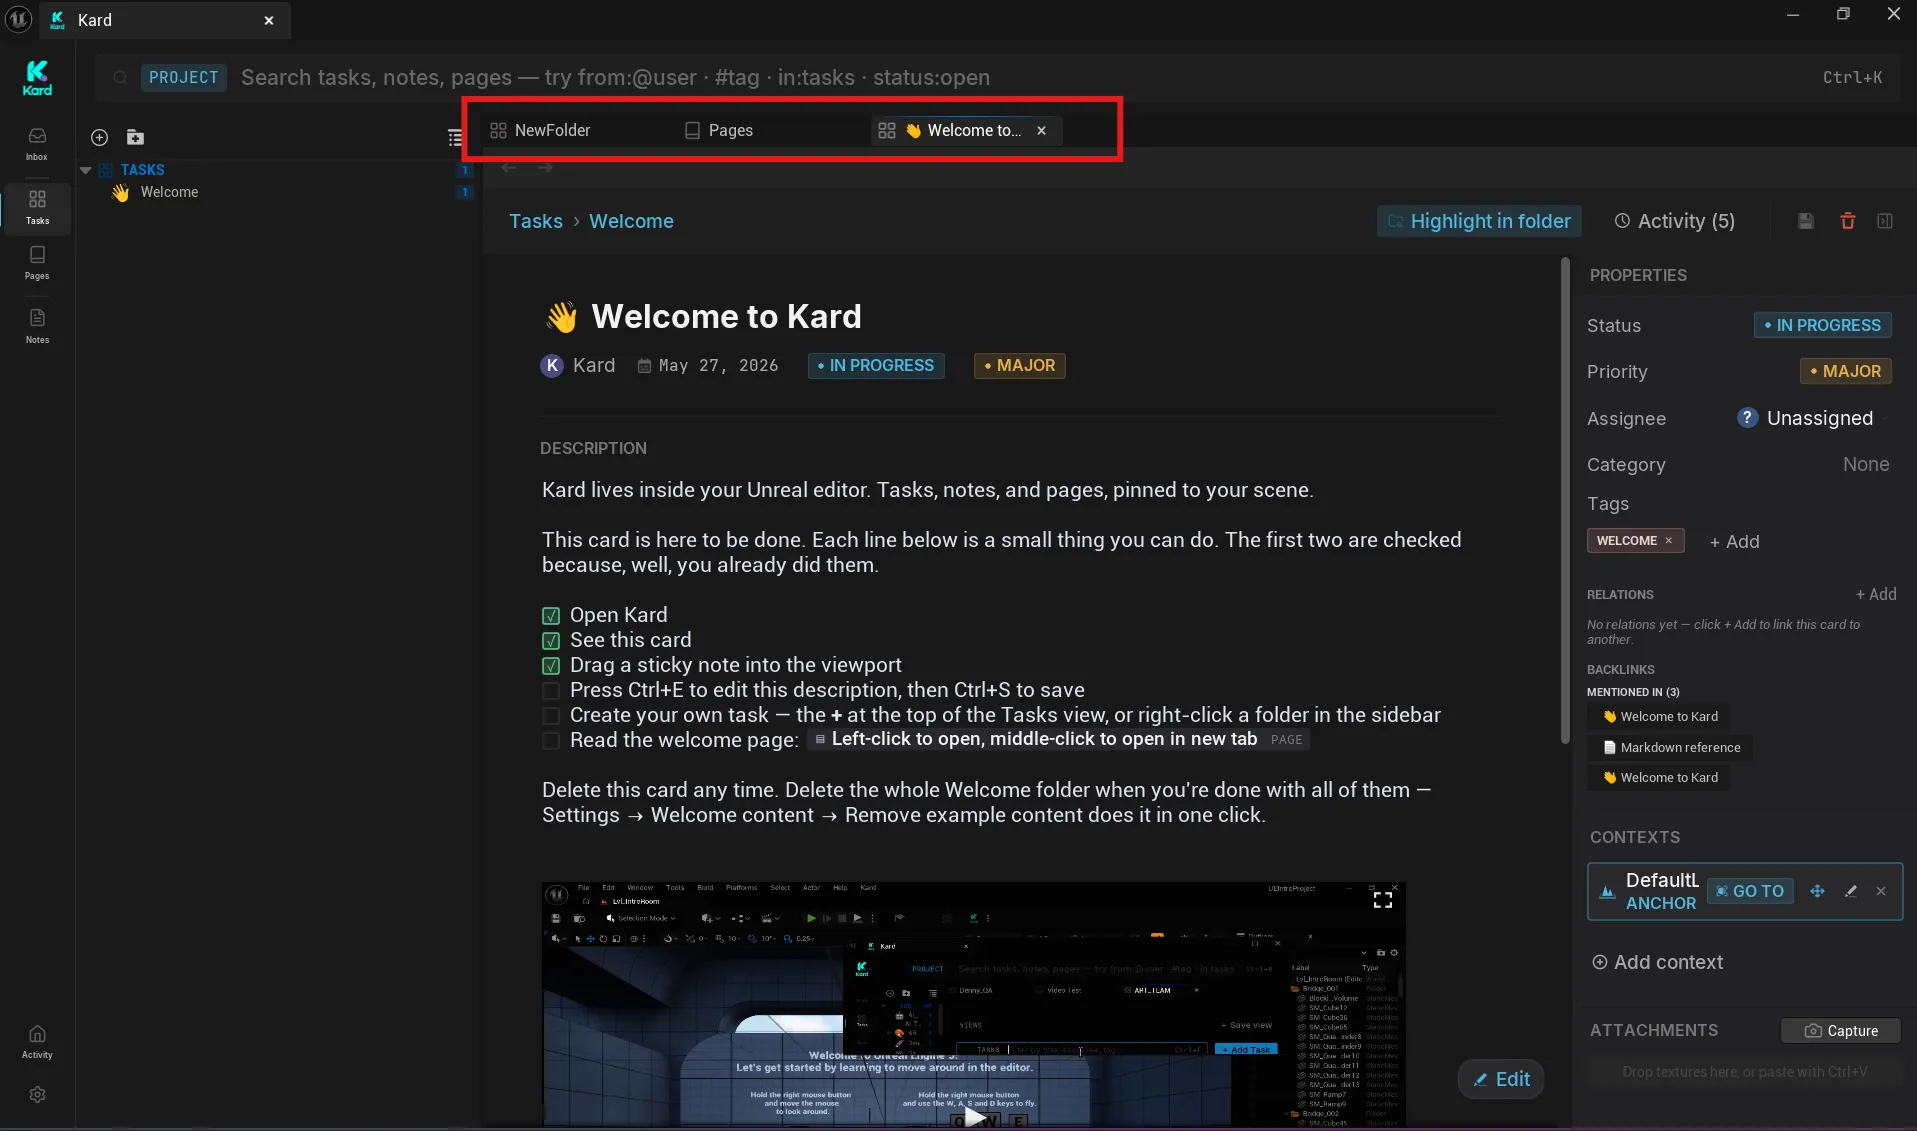Viewport: 1917px width, 1131px height.
Task: Create a new task with the plus circle icon
Action: click(99, 137)
